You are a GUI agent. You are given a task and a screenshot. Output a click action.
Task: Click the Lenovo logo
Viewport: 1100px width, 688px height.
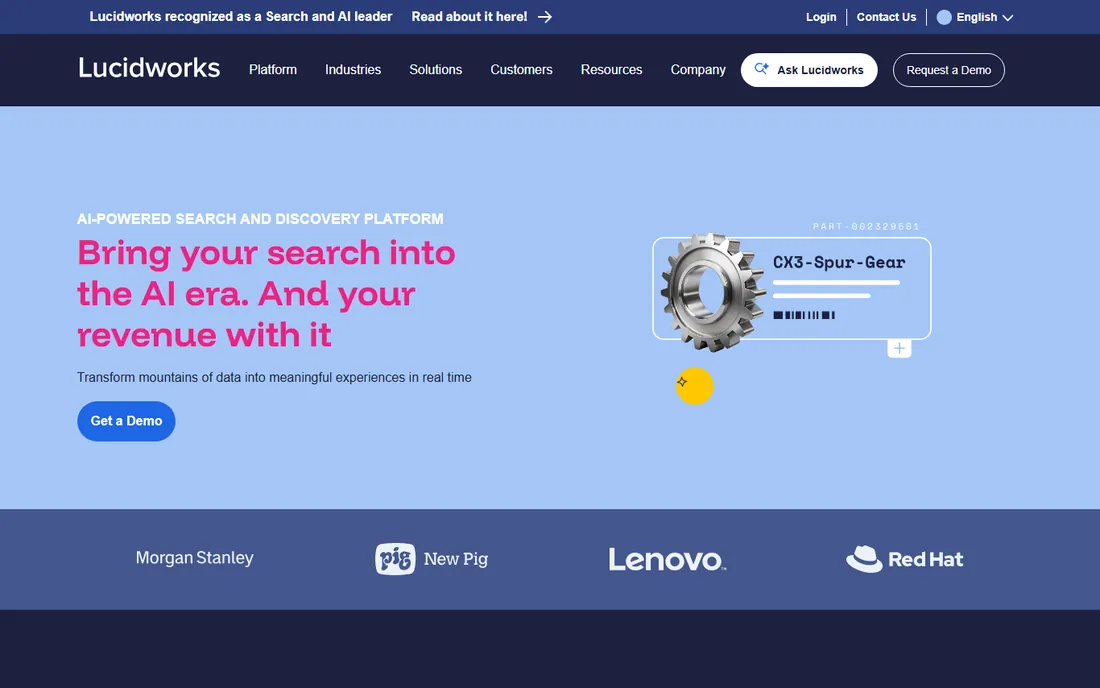667,559
